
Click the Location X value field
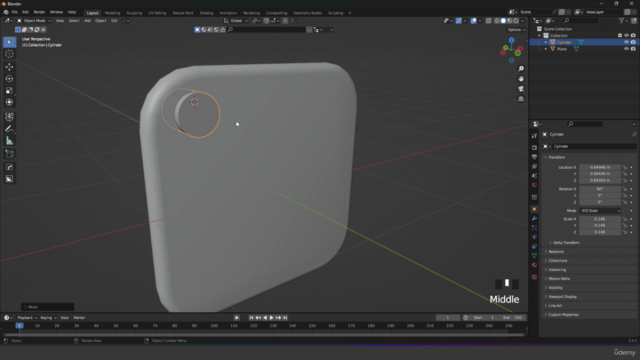[600, 167]
